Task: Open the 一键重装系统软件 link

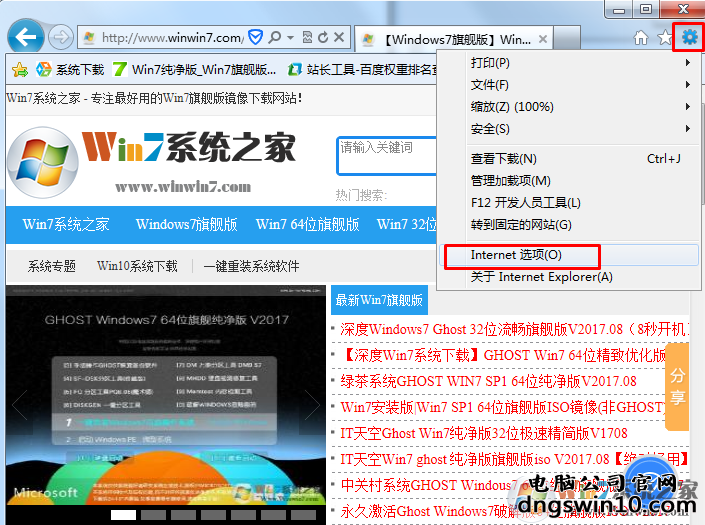Action: tap(251, 266)
